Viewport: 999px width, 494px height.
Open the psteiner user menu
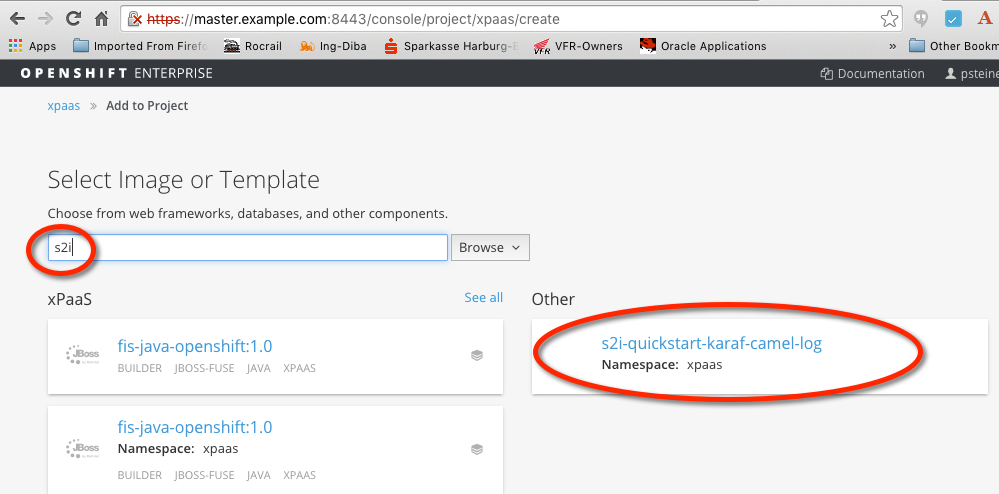click(972, 74)
